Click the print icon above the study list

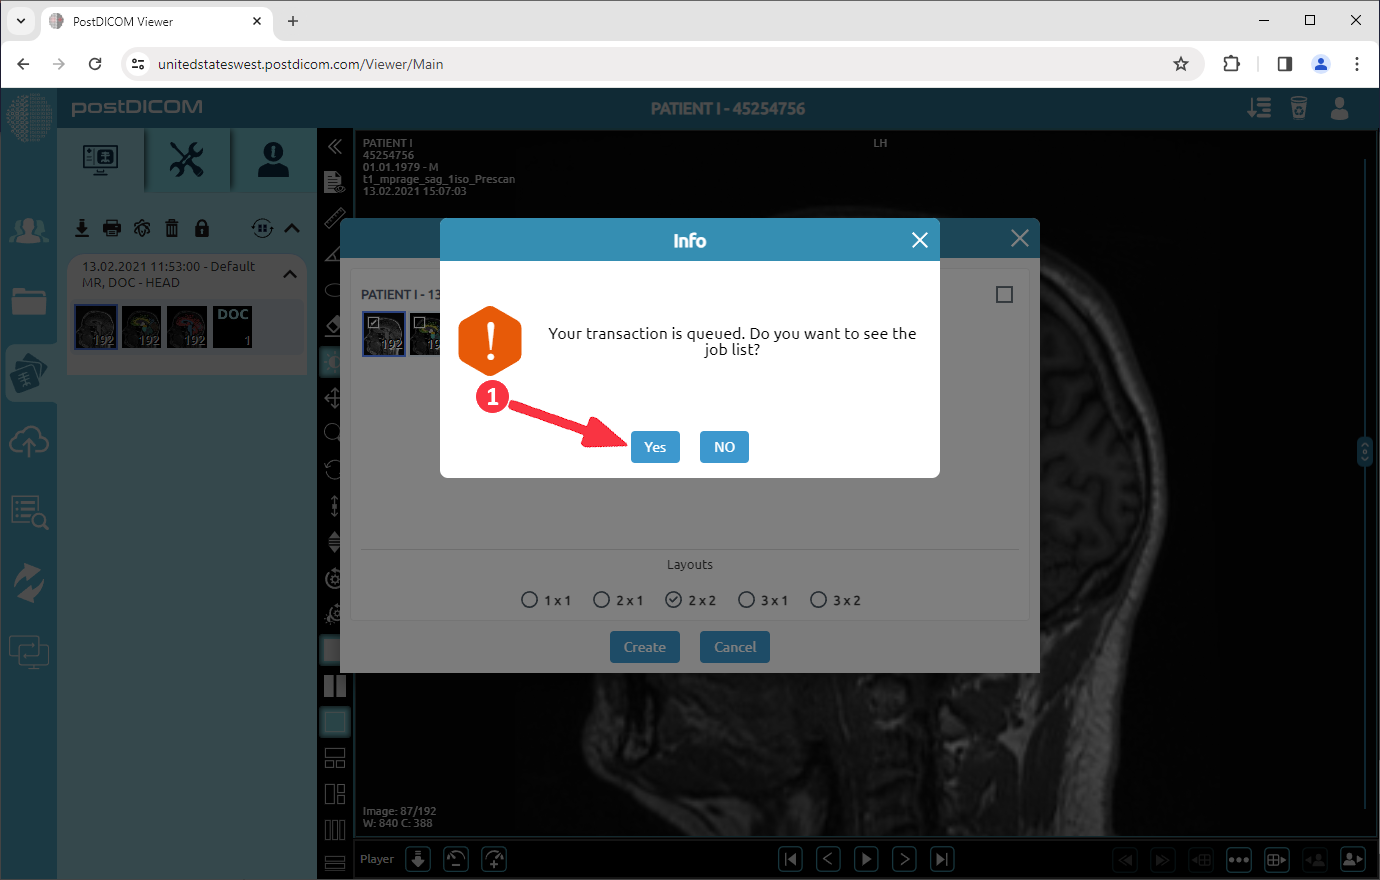[112, 228]
